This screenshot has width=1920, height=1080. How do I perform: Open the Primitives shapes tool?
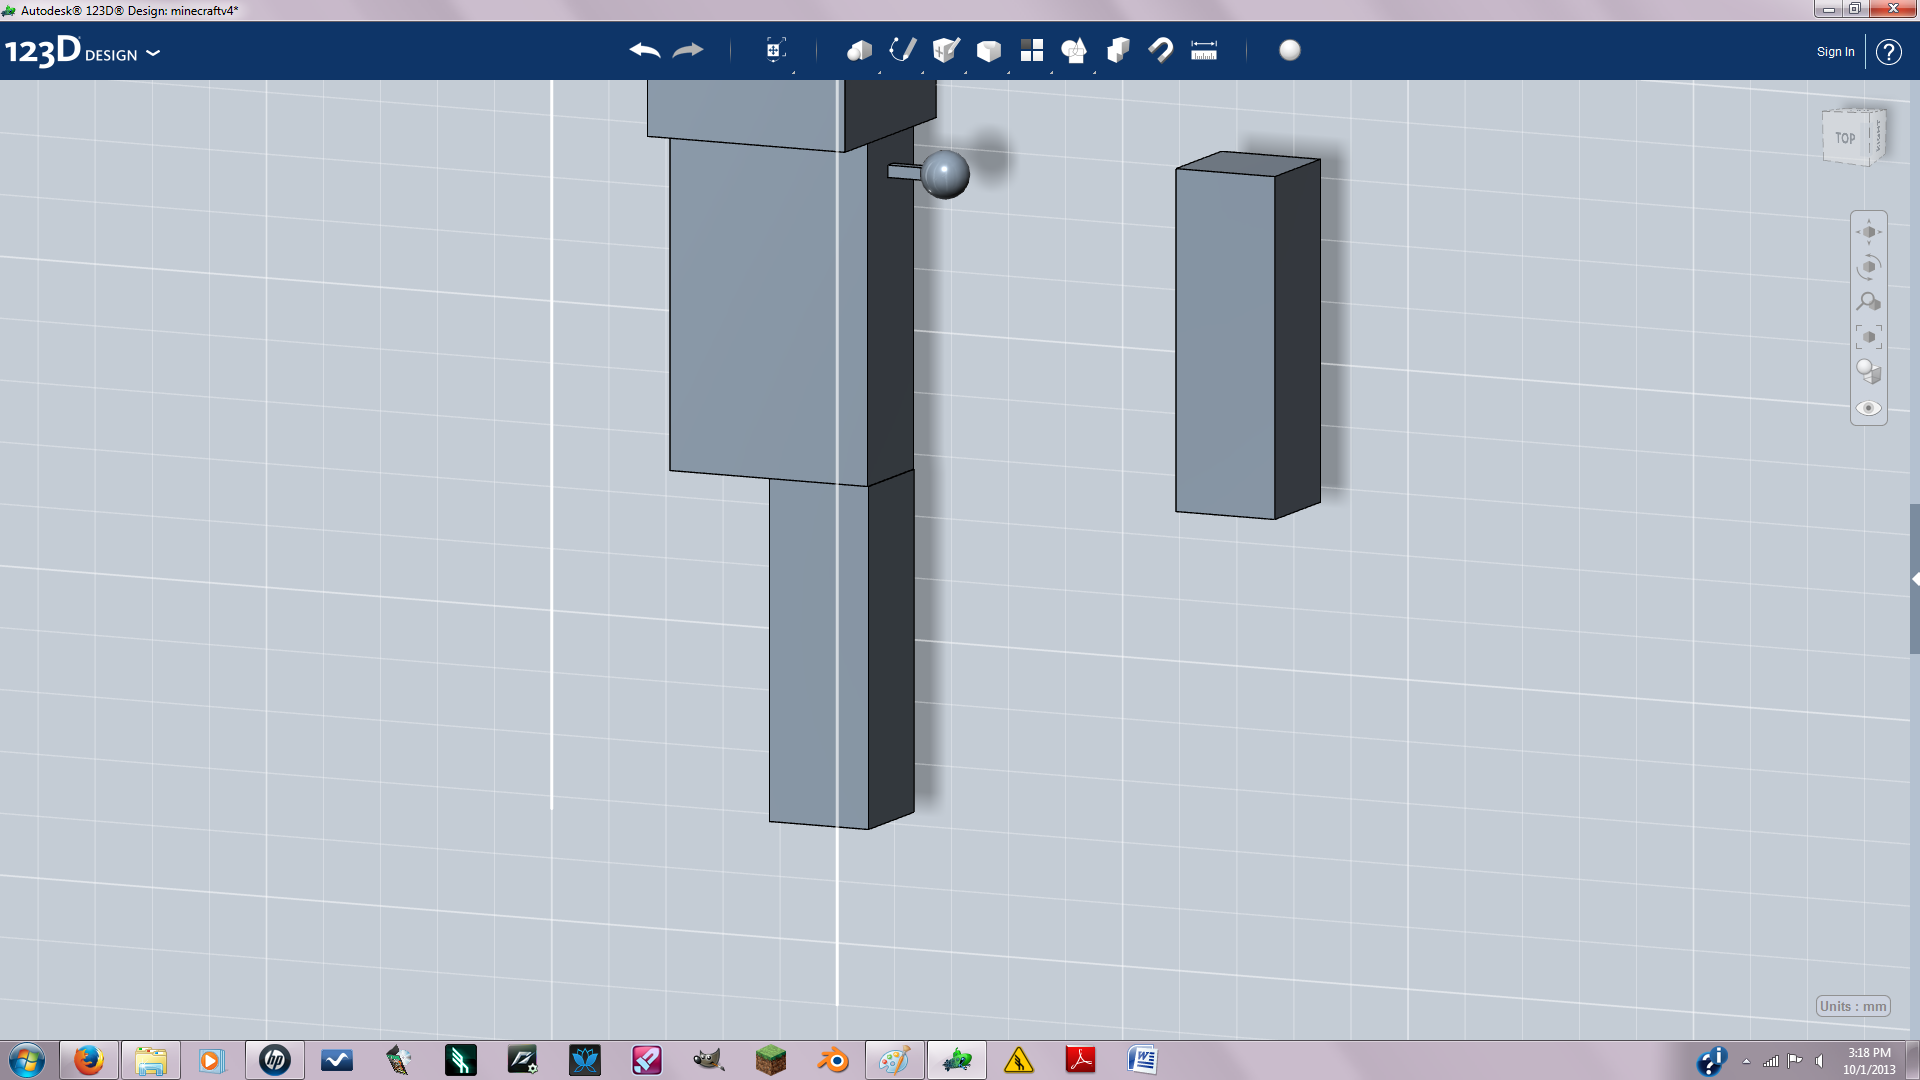pos(859,50)
